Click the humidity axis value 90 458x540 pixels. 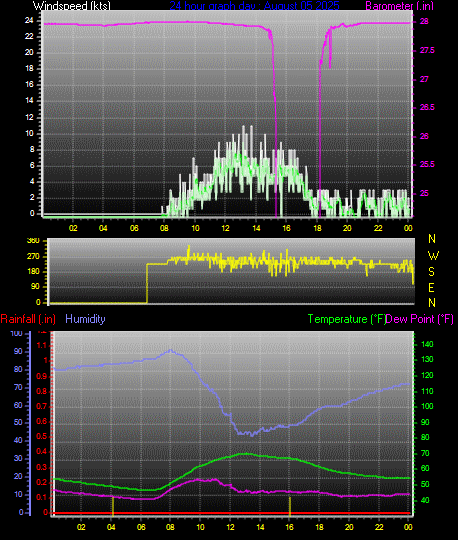pyautogui.click(x=18, y=351)
